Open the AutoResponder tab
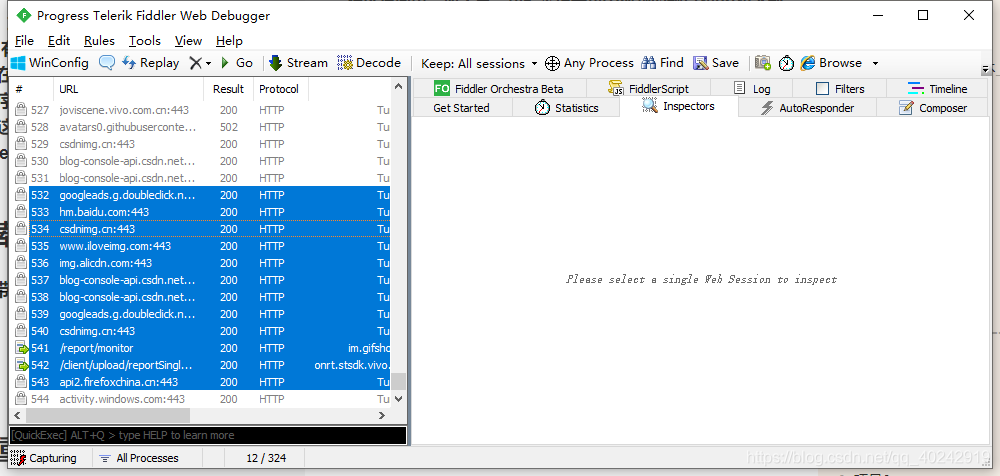1000x476 pixels. pyautogui.click(x=807, y=108)
